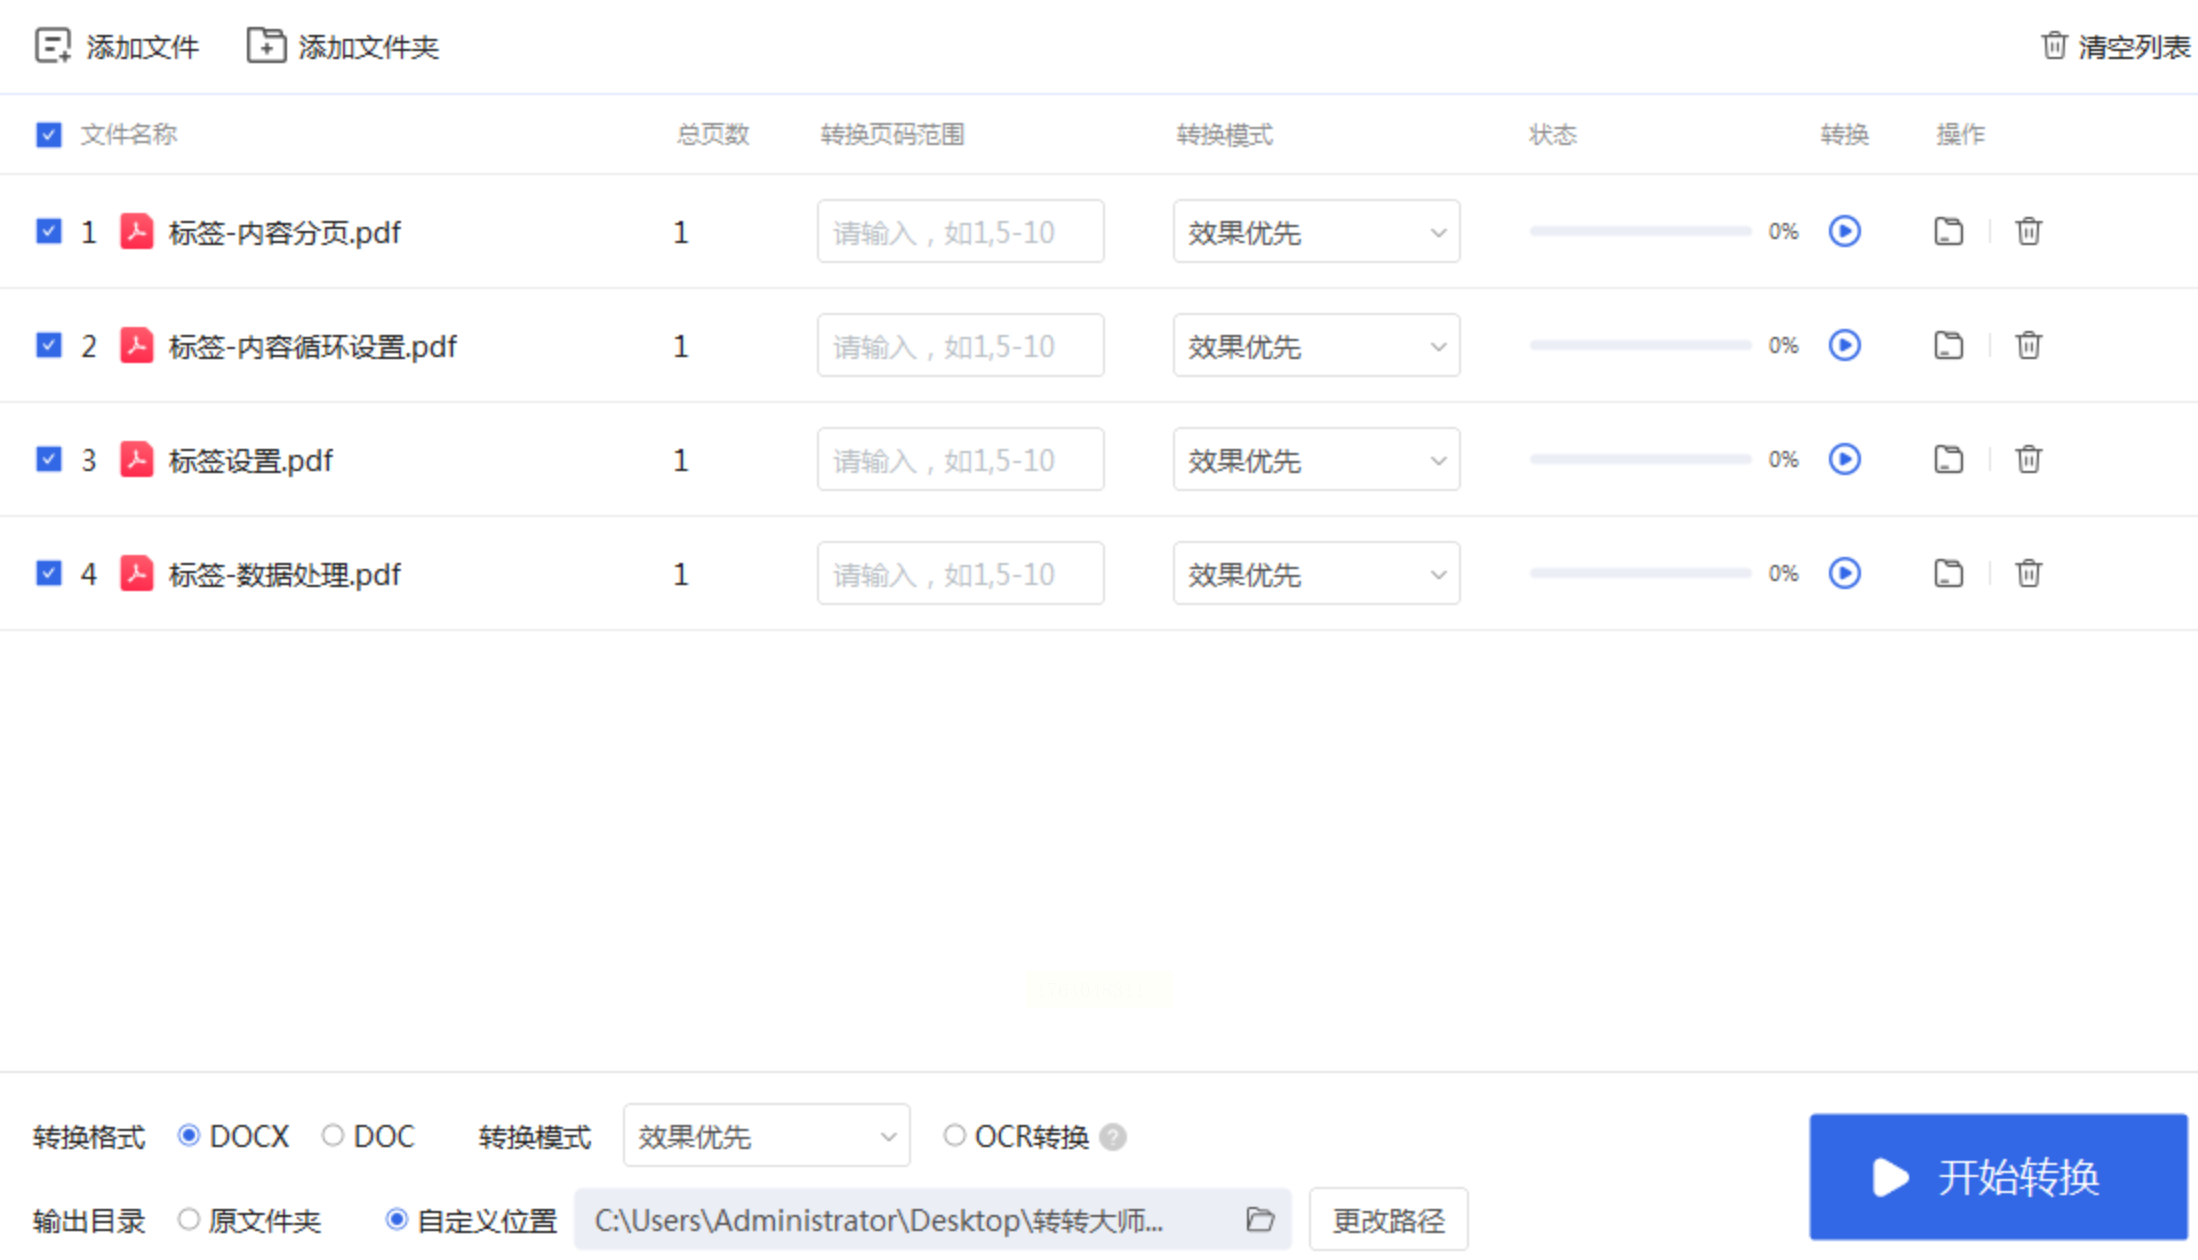The image size is (2198, 1260).
Task: Click the browse folder icon in output path
Action: coord(1260,1219)
